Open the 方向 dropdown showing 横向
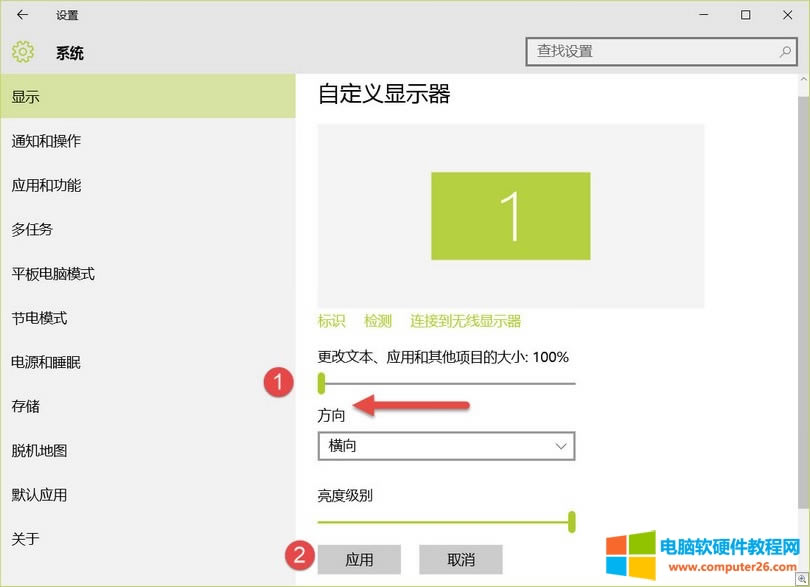The image size is (810, 587). (446, 446)
